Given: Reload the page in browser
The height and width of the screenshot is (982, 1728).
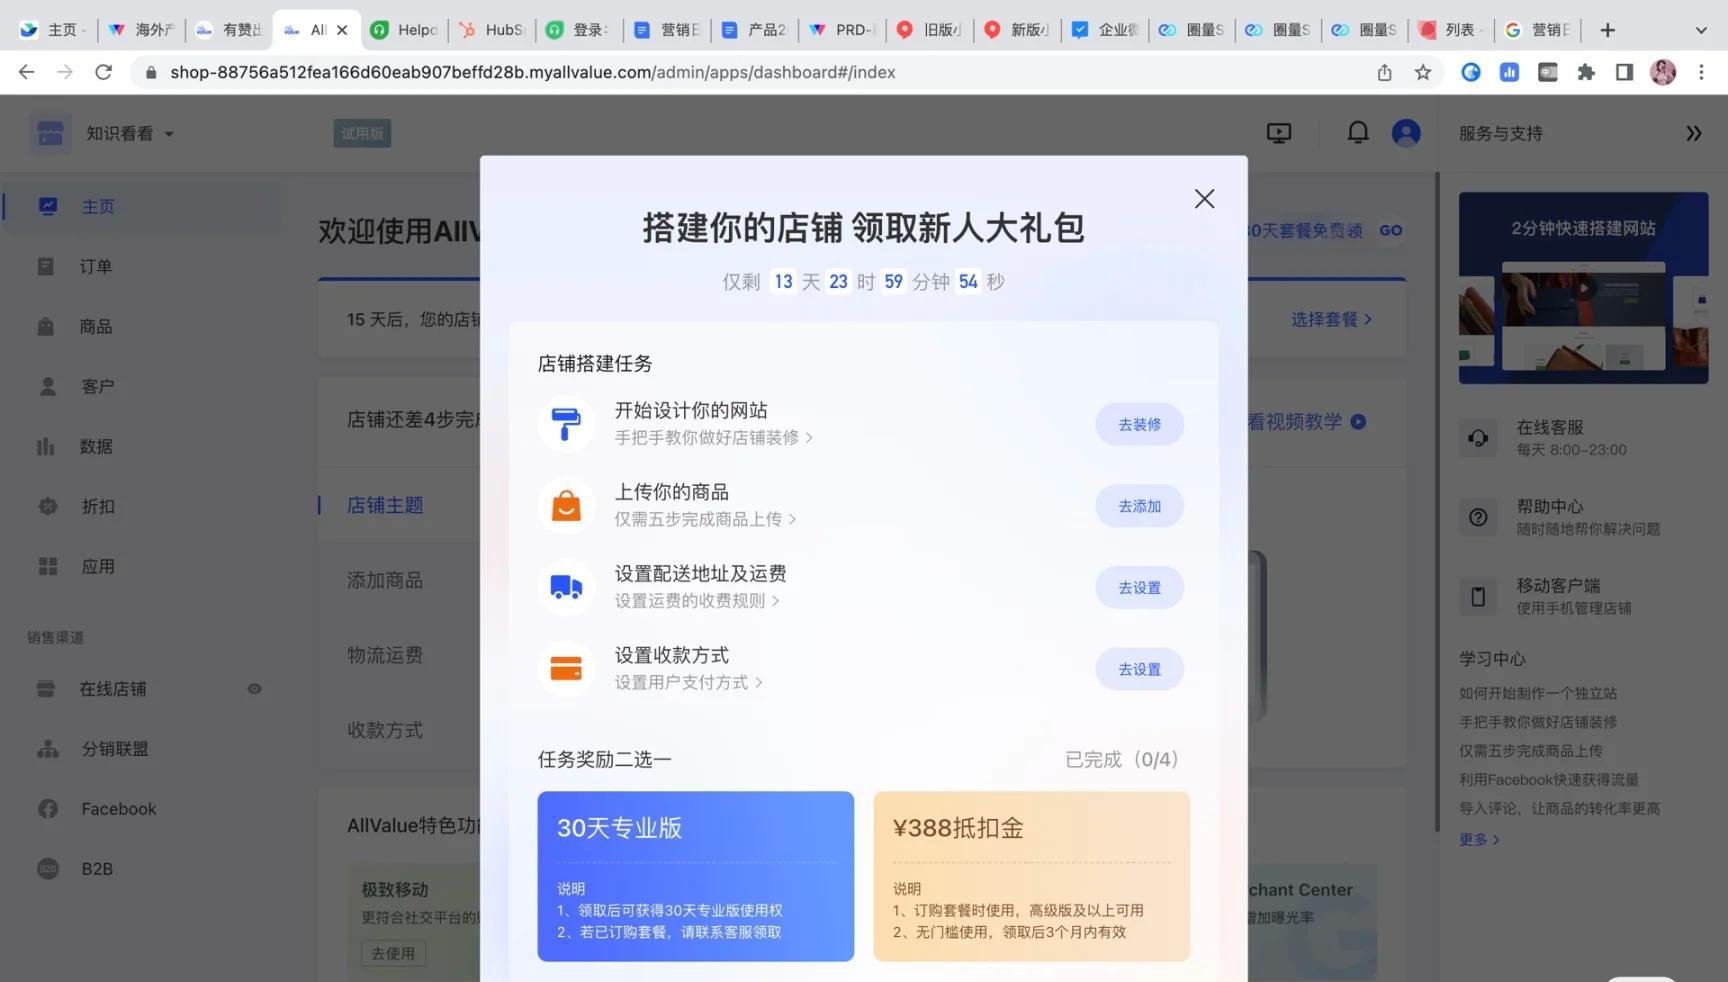Looking at the screenshot, I should (103, 72).
